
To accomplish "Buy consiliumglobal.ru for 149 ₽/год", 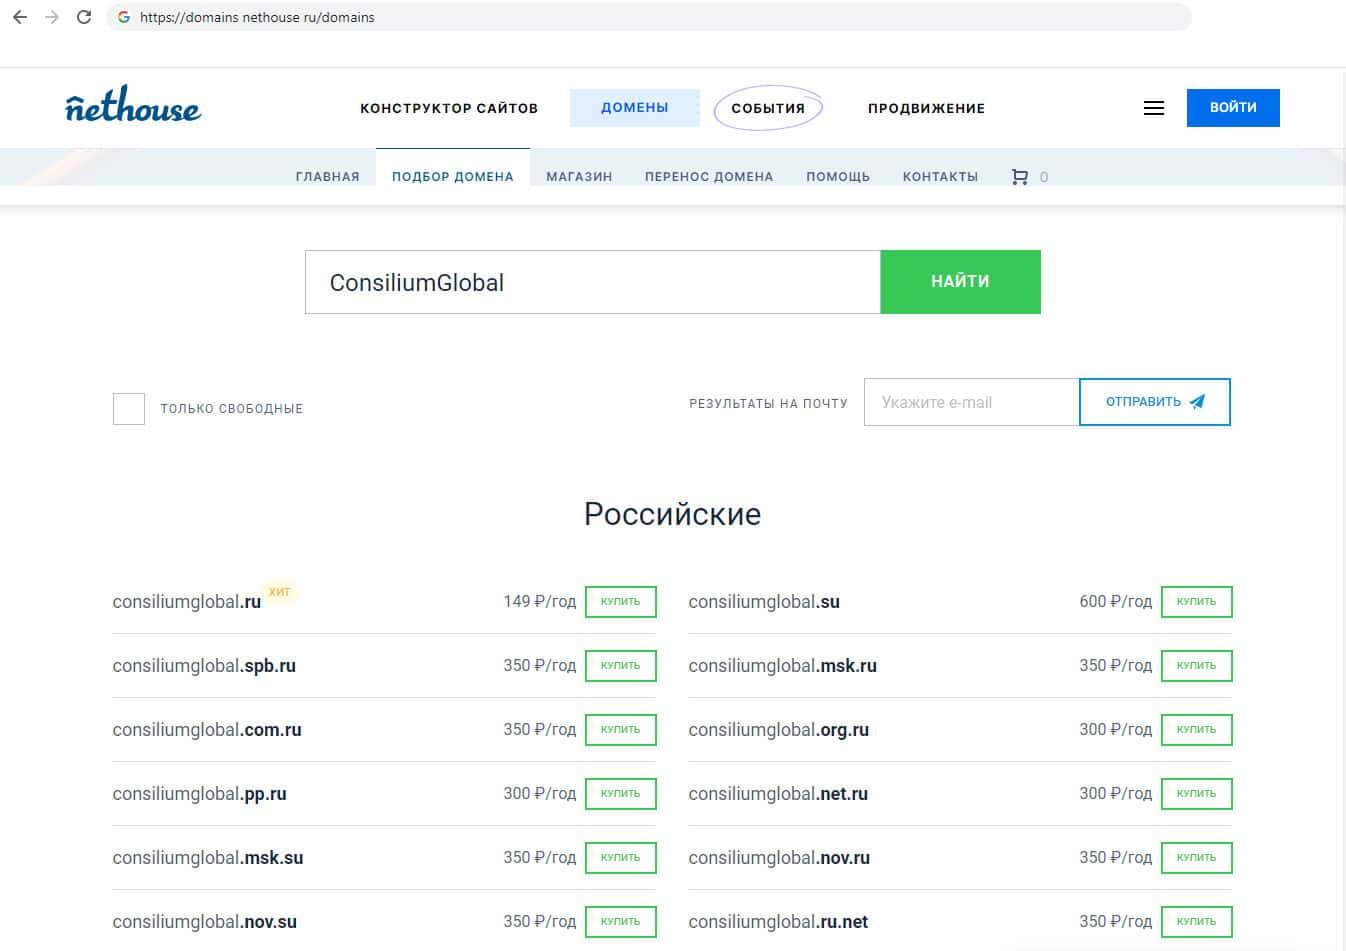I will pos(620,602).
